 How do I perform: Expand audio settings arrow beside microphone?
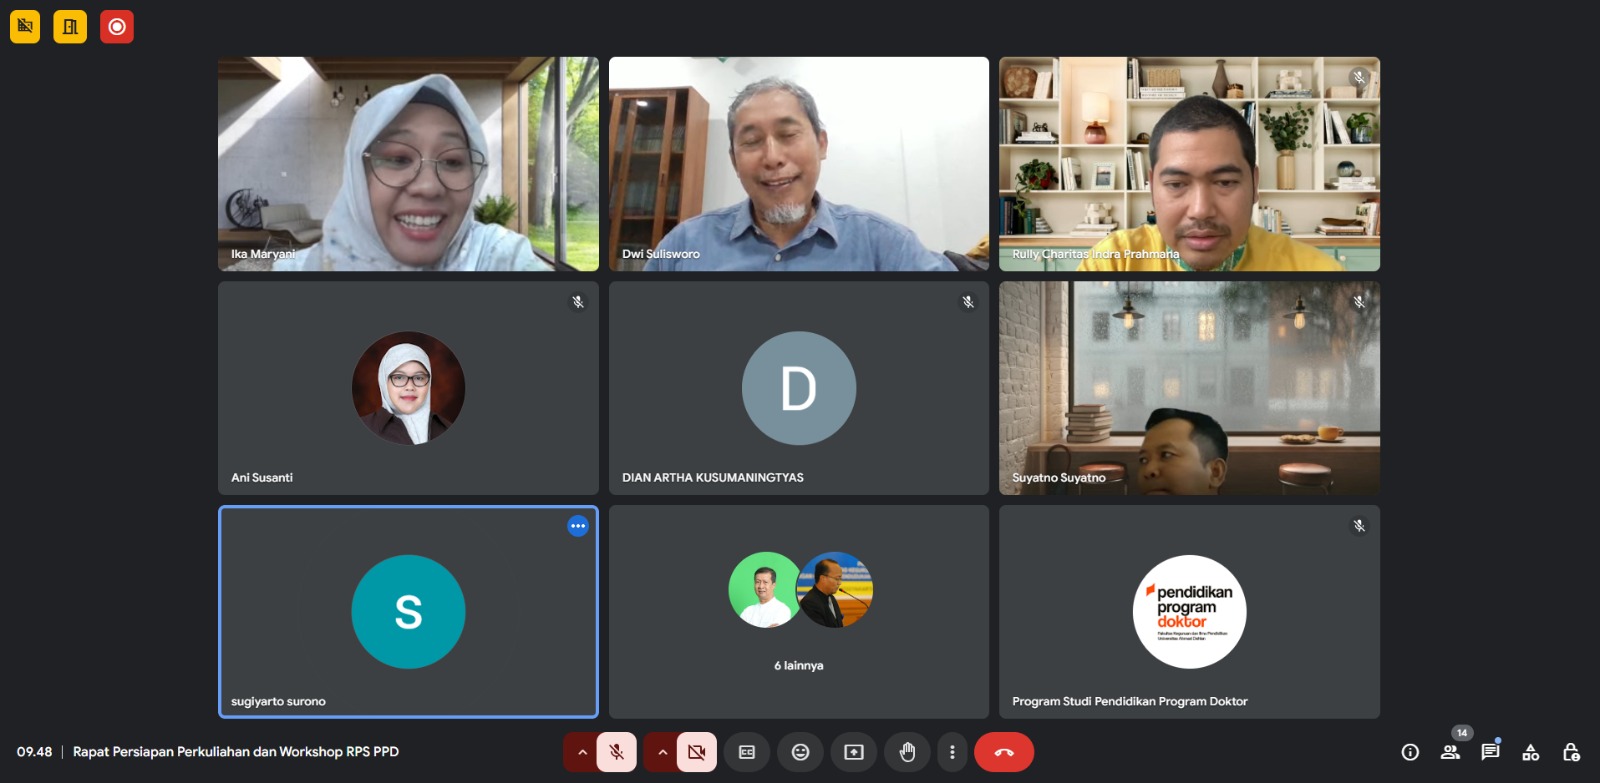coord(582,752)
